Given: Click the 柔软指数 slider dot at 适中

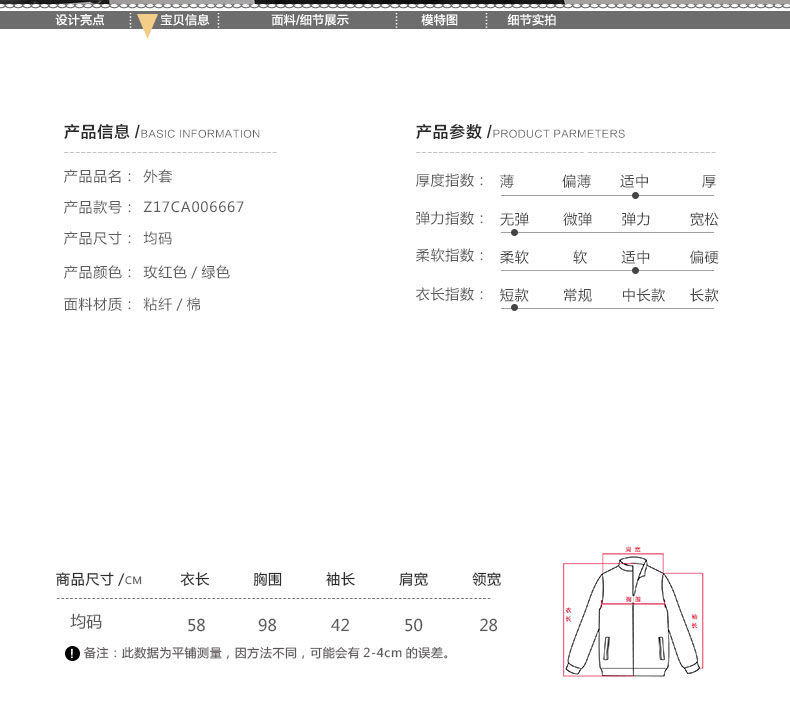Looking at the screenshot, I should coord(635,270).
